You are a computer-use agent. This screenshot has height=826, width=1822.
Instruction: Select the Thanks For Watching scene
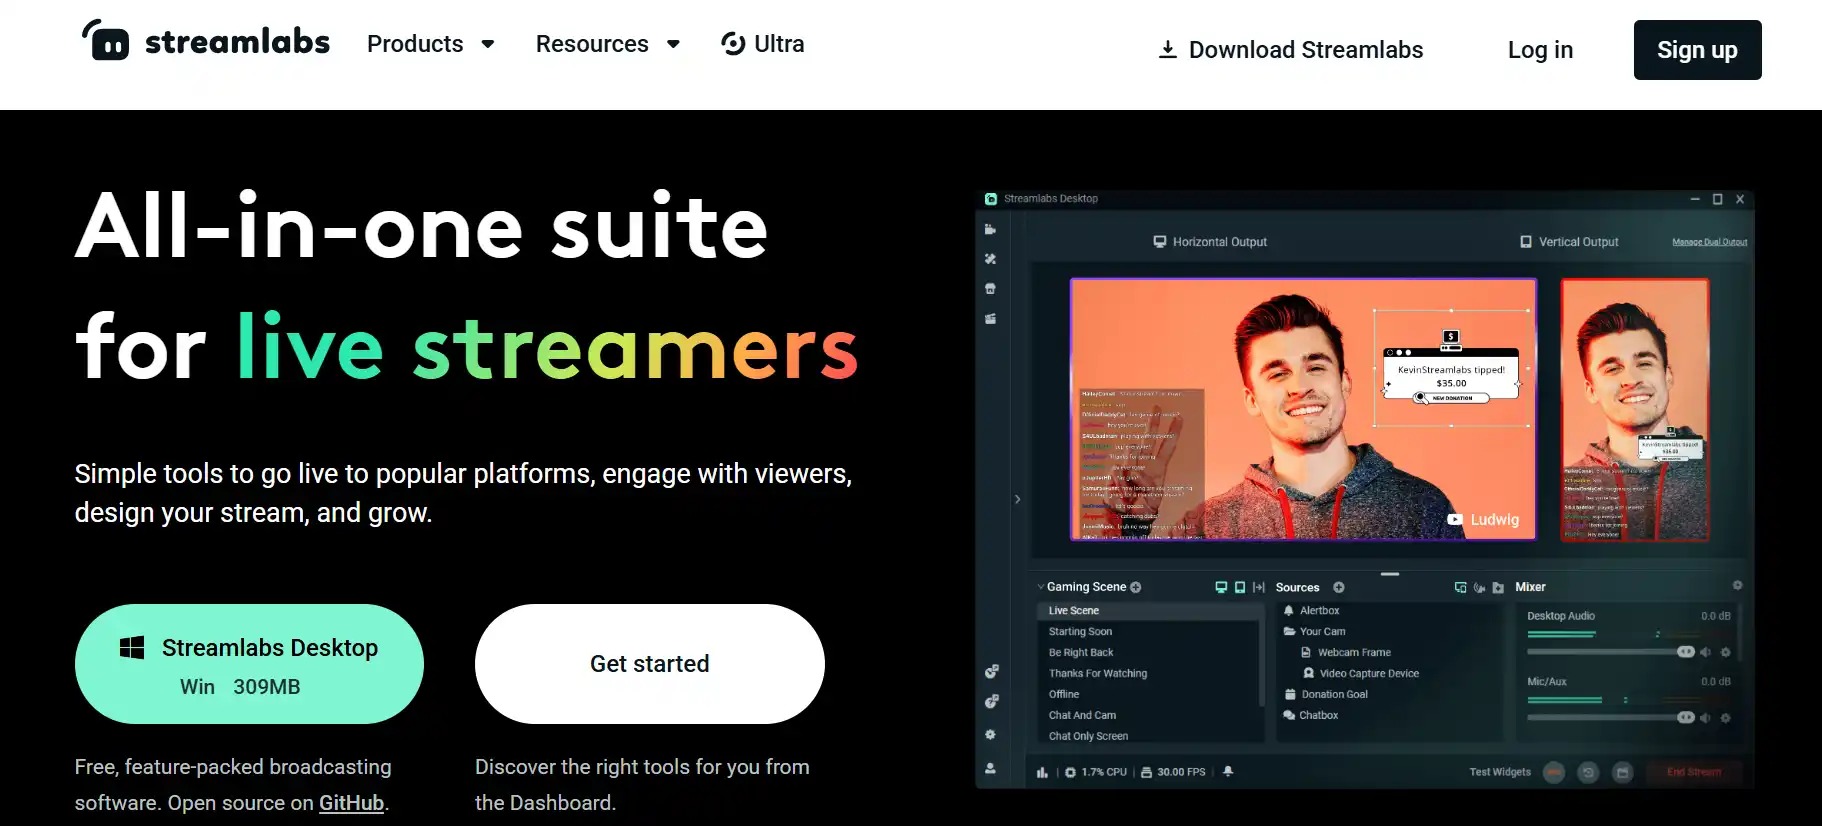pos(1098,673)
